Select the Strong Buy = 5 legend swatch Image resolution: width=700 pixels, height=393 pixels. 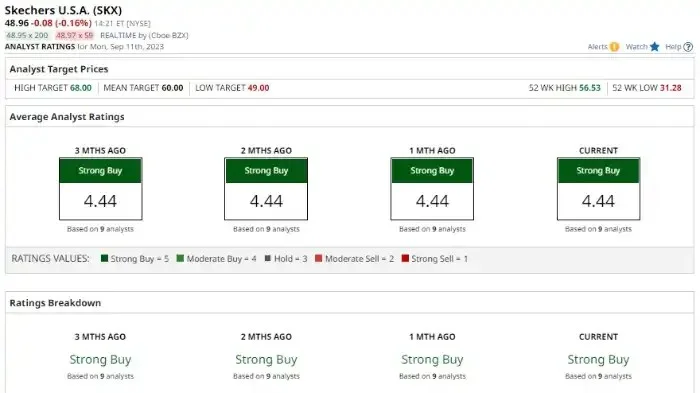[104, 258]
